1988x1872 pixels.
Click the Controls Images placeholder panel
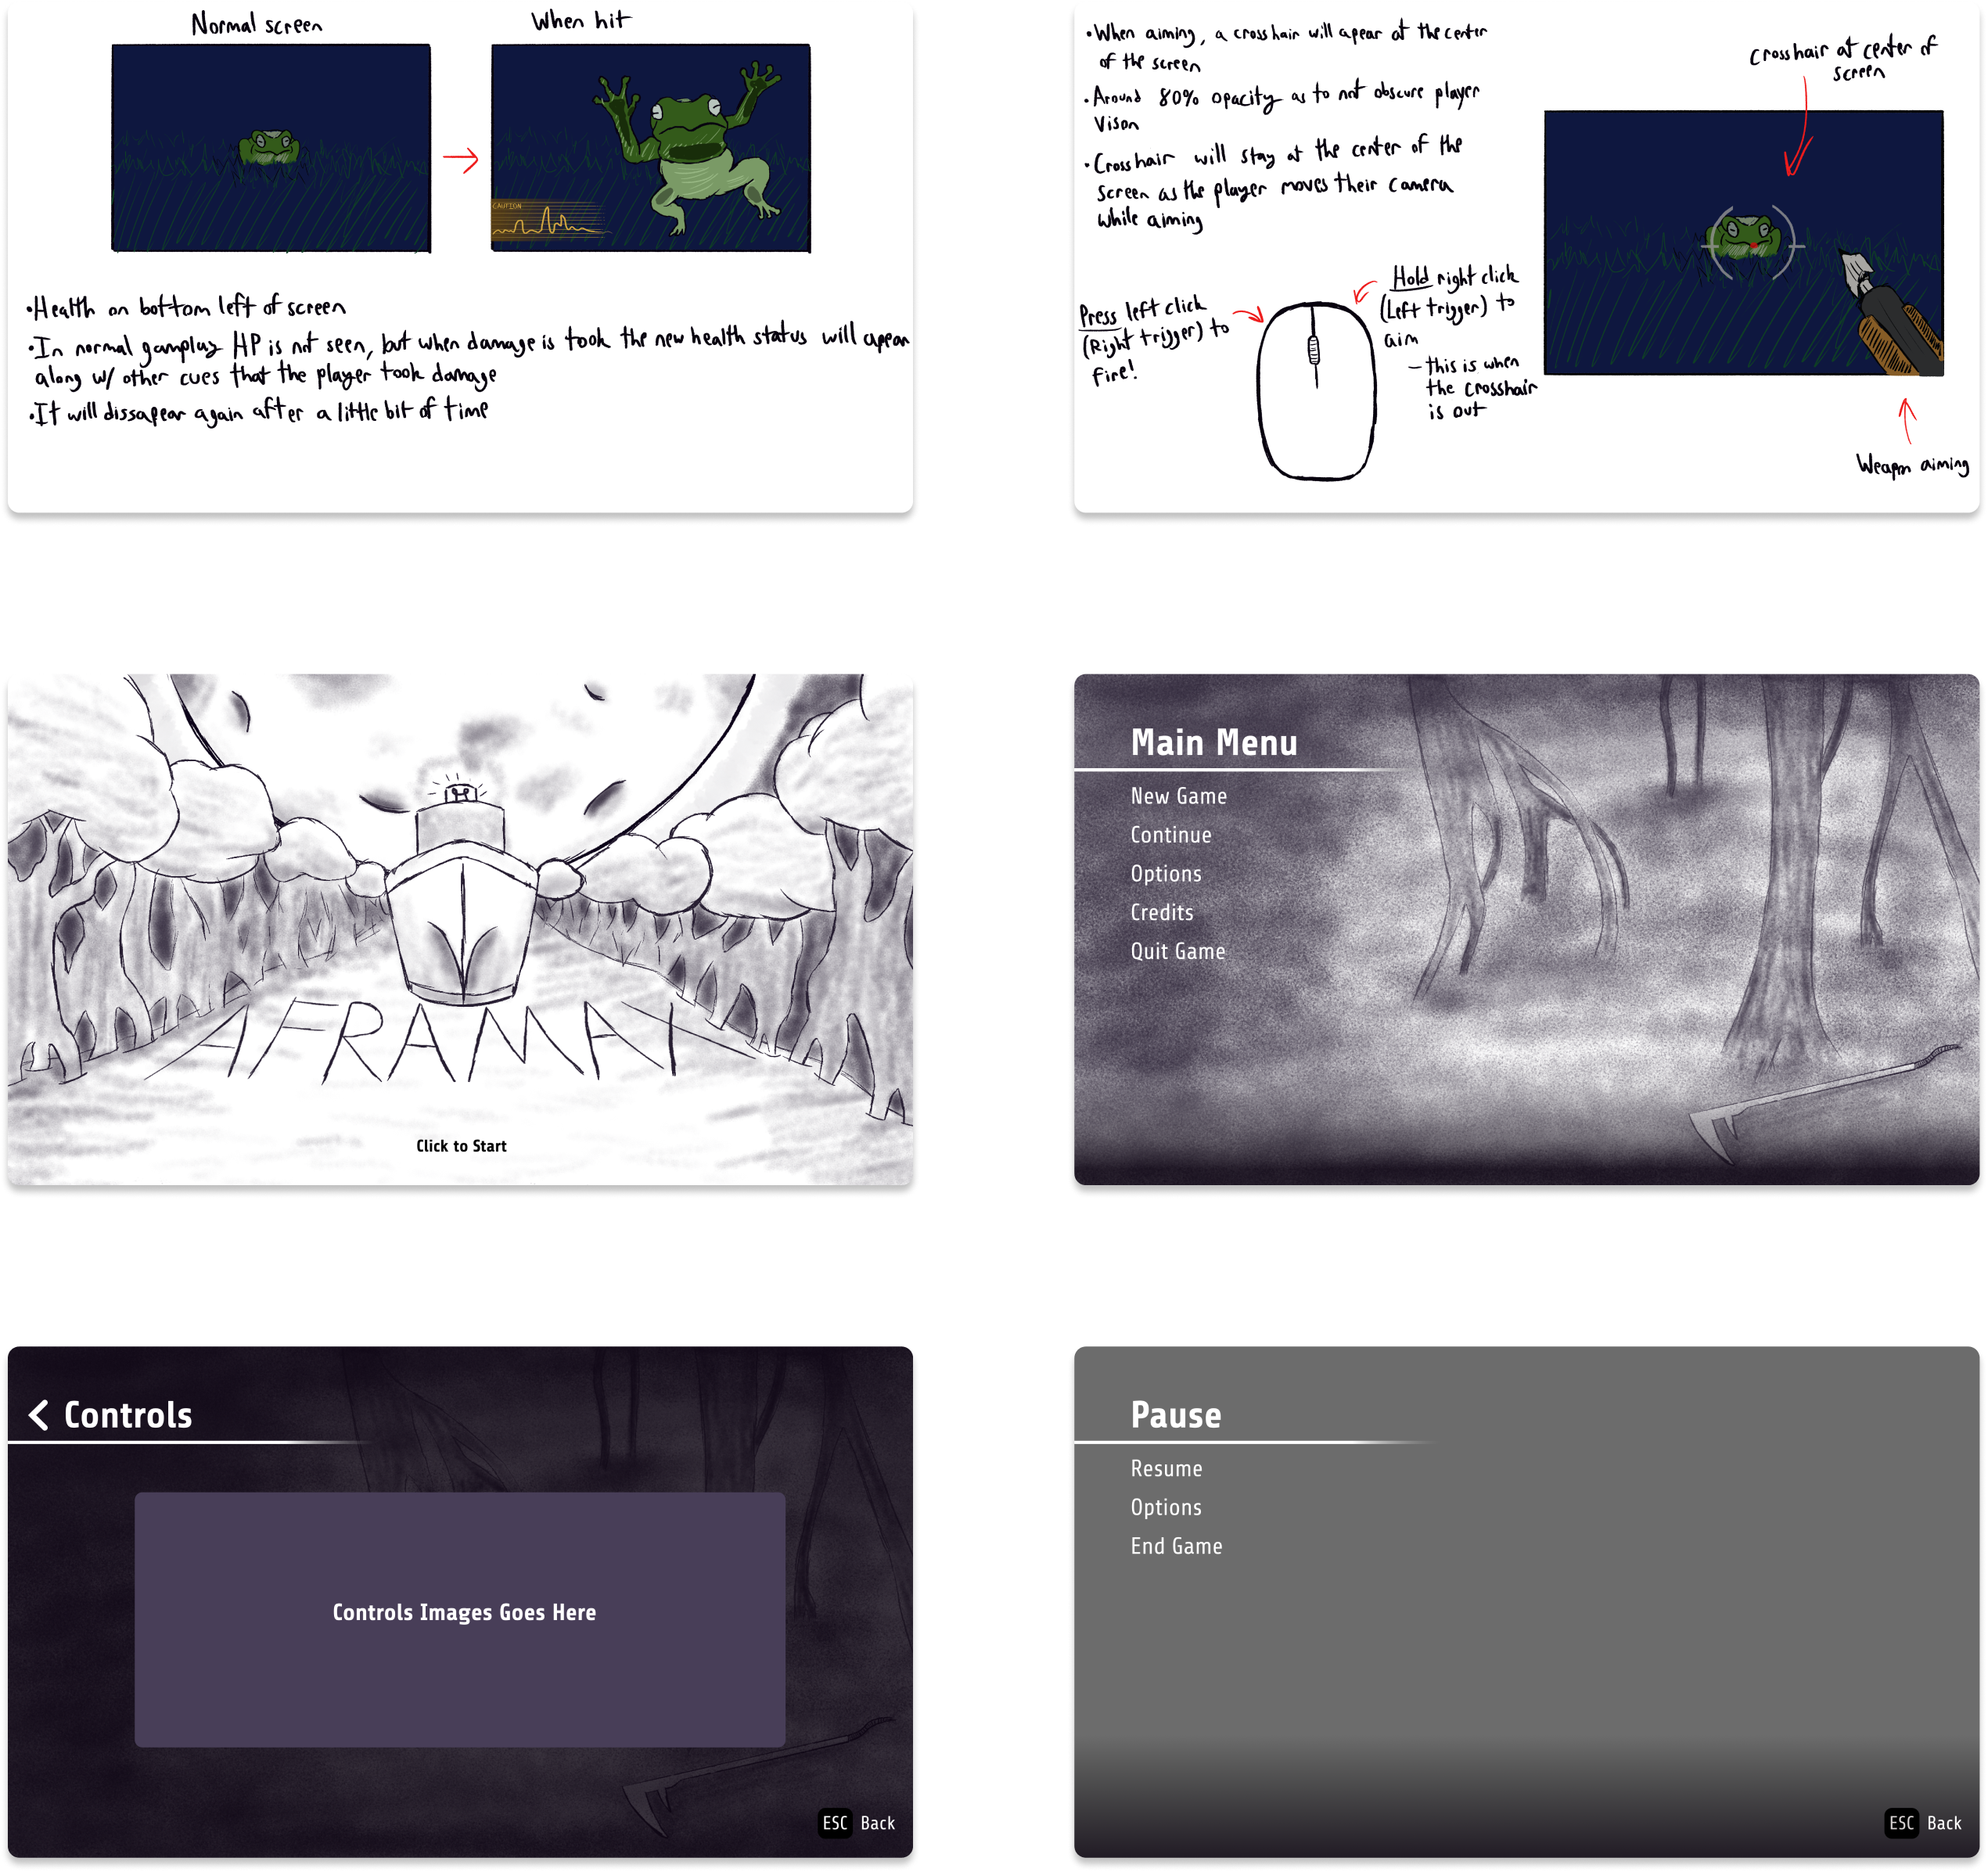point(460,1620)
